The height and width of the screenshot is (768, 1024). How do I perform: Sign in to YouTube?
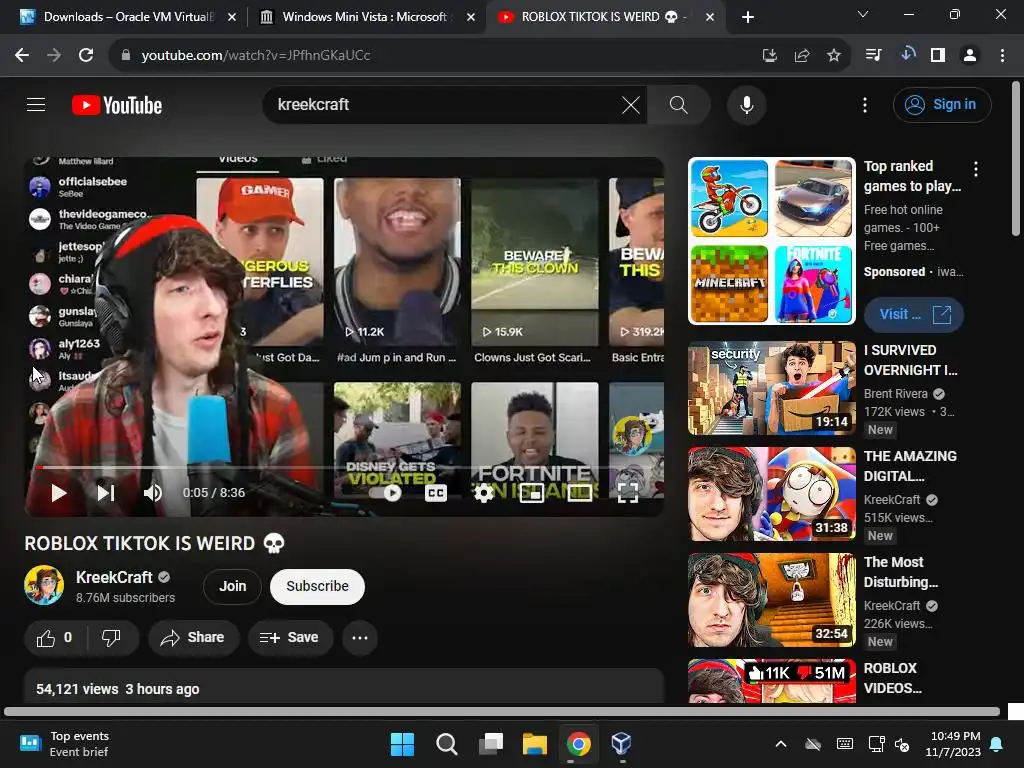942,104
